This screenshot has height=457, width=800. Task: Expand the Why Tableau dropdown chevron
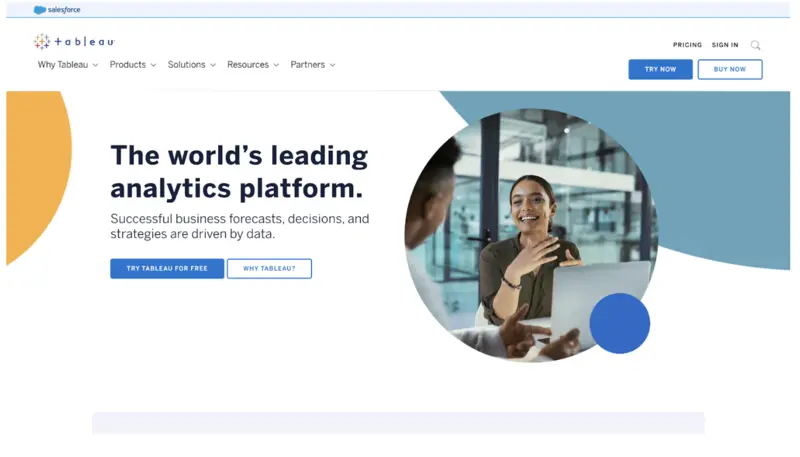tap(95, 65)
